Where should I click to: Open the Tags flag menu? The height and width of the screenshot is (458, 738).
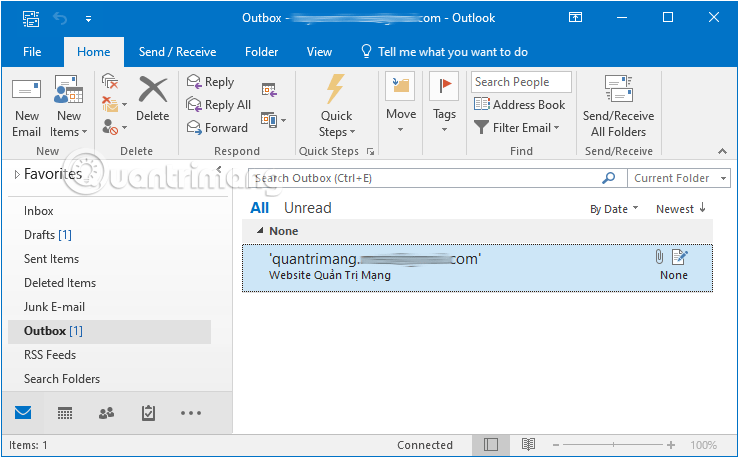pos(444,104)
